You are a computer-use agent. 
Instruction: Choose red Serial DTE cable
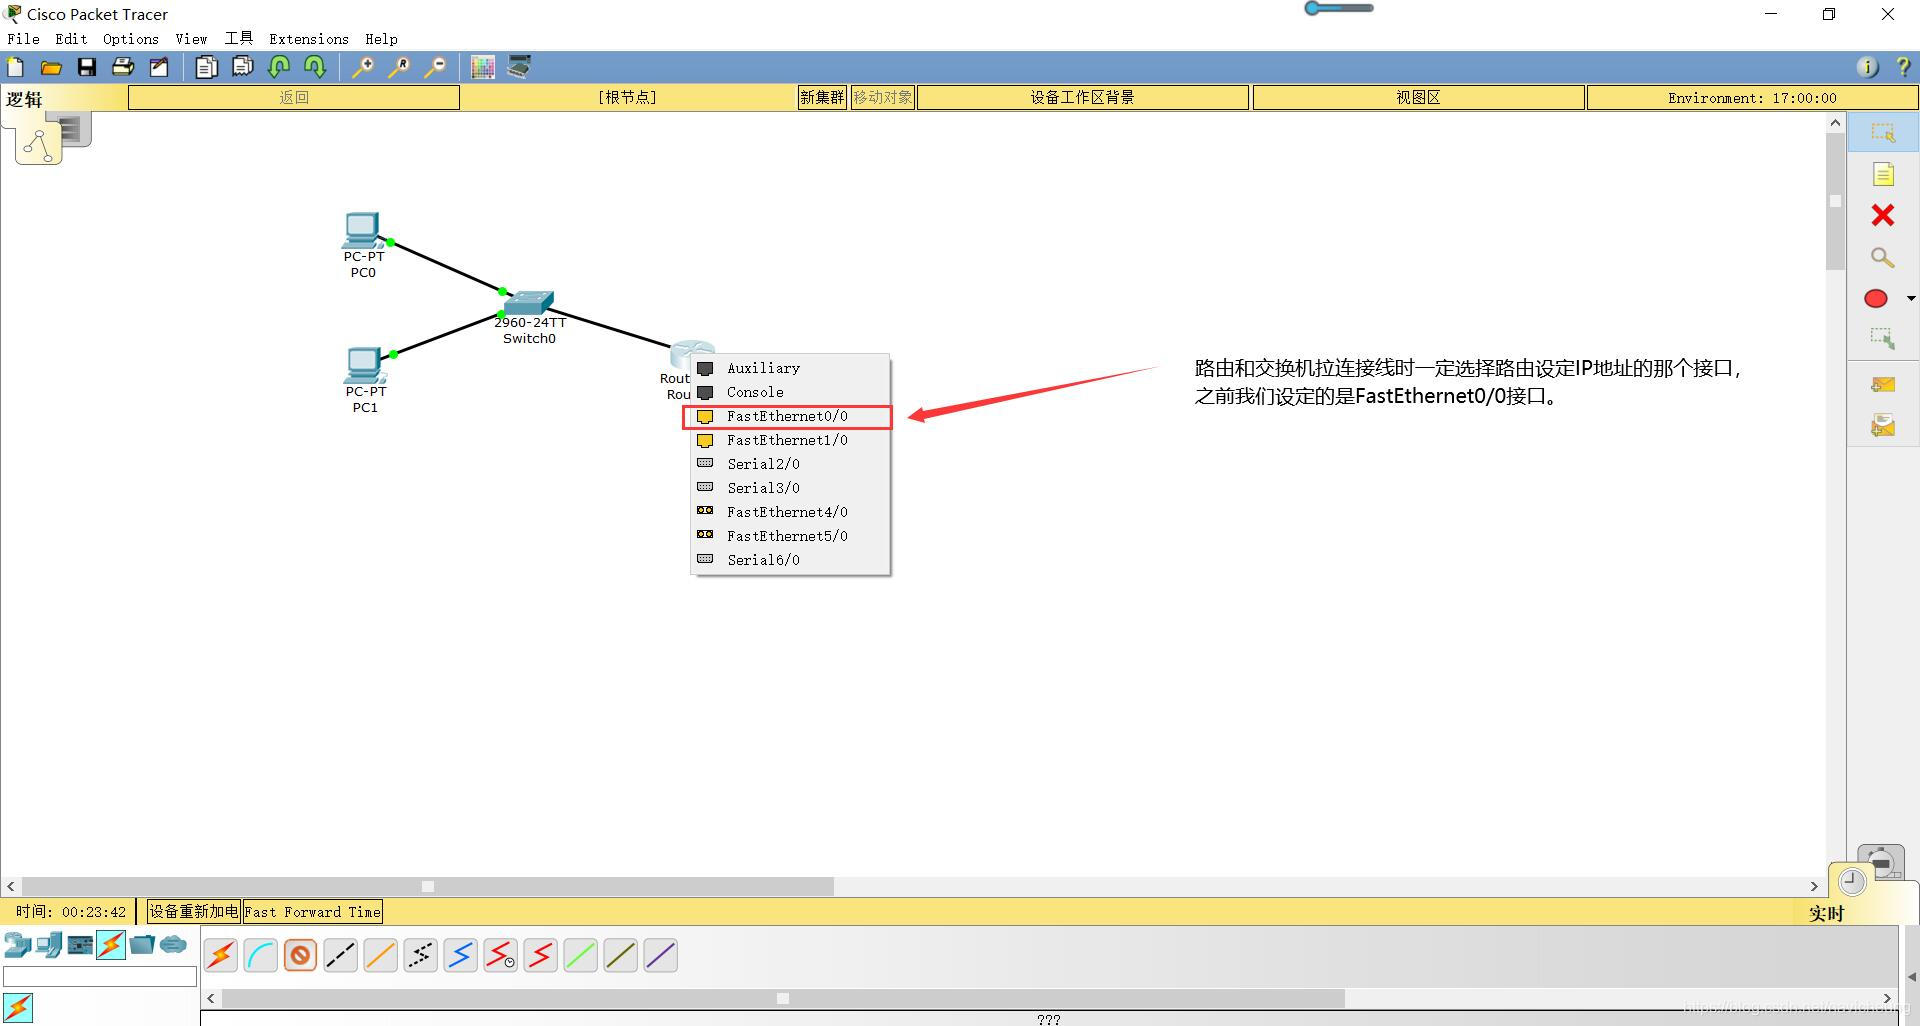[541, 956]
